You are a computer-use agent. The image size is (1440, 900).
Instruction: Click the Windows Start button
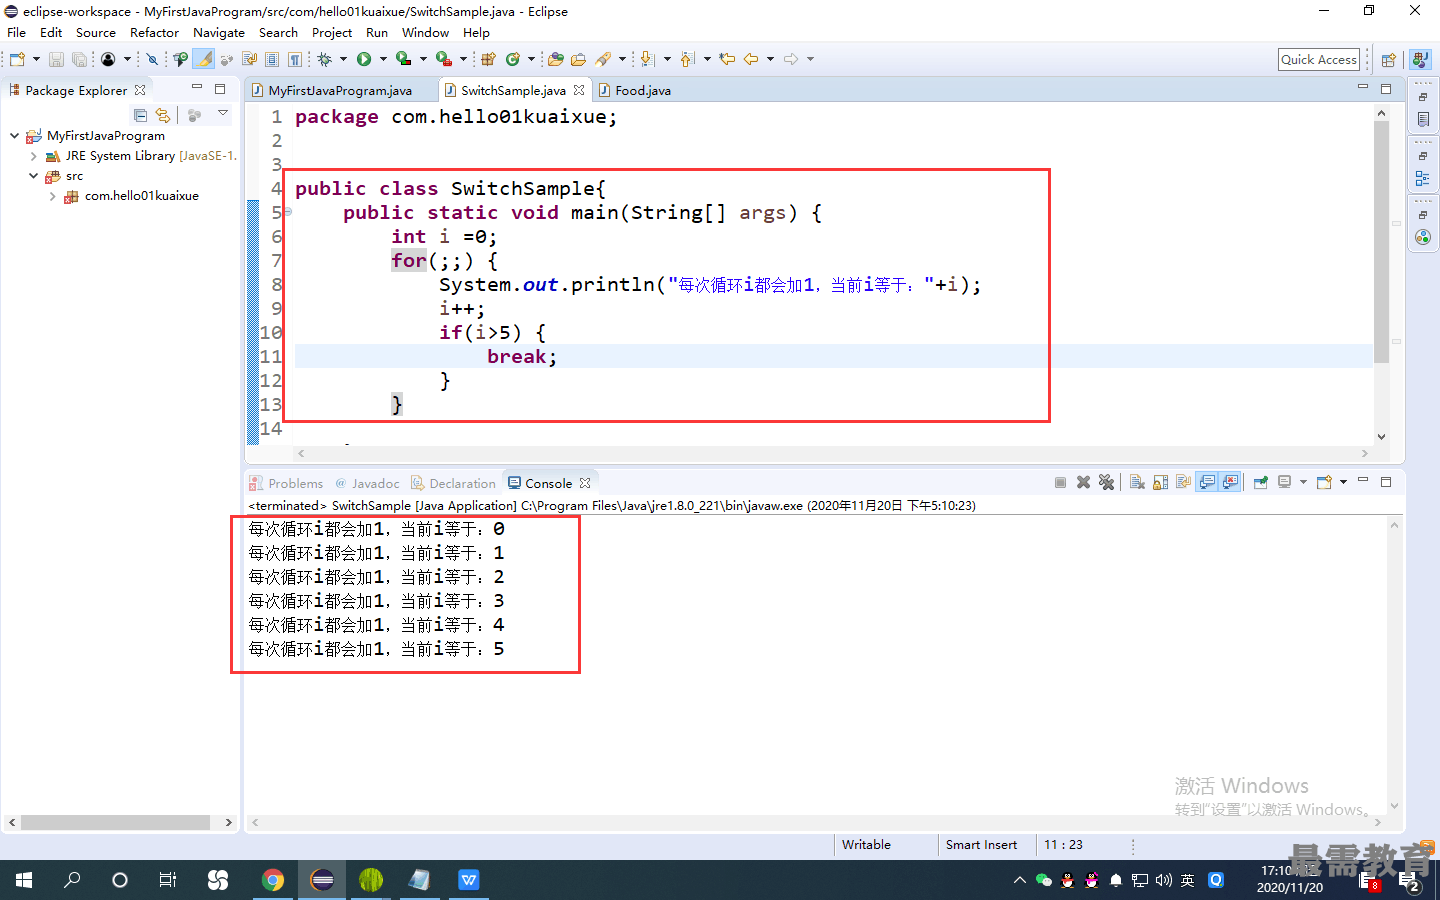tap(24, 880)
